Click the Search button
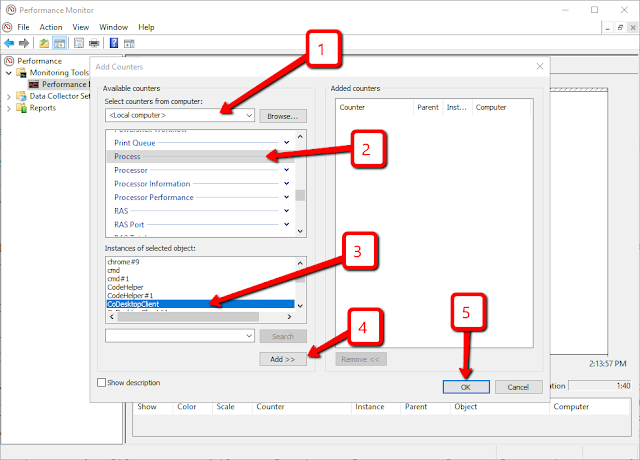 (283, 336)
